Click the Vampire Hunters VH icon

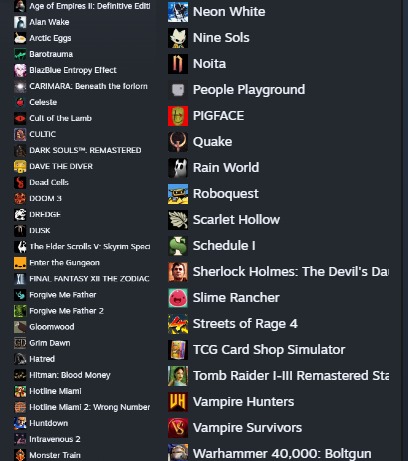[x=178, y=402]
